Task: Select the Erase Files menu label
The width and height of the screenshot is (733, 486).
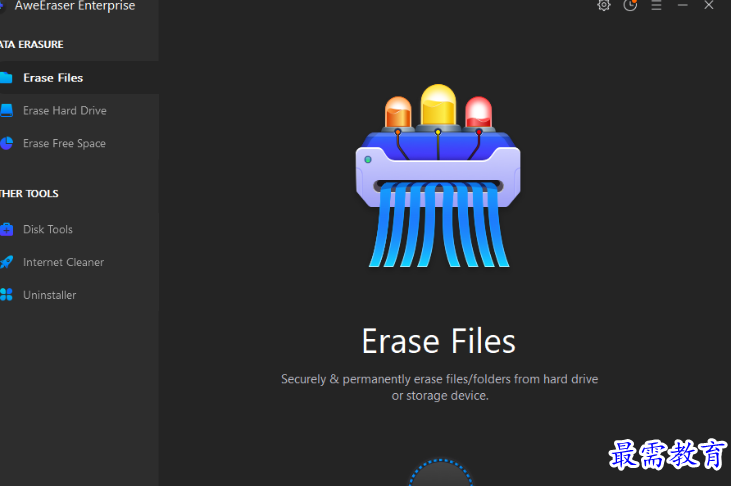Action: 53,78
